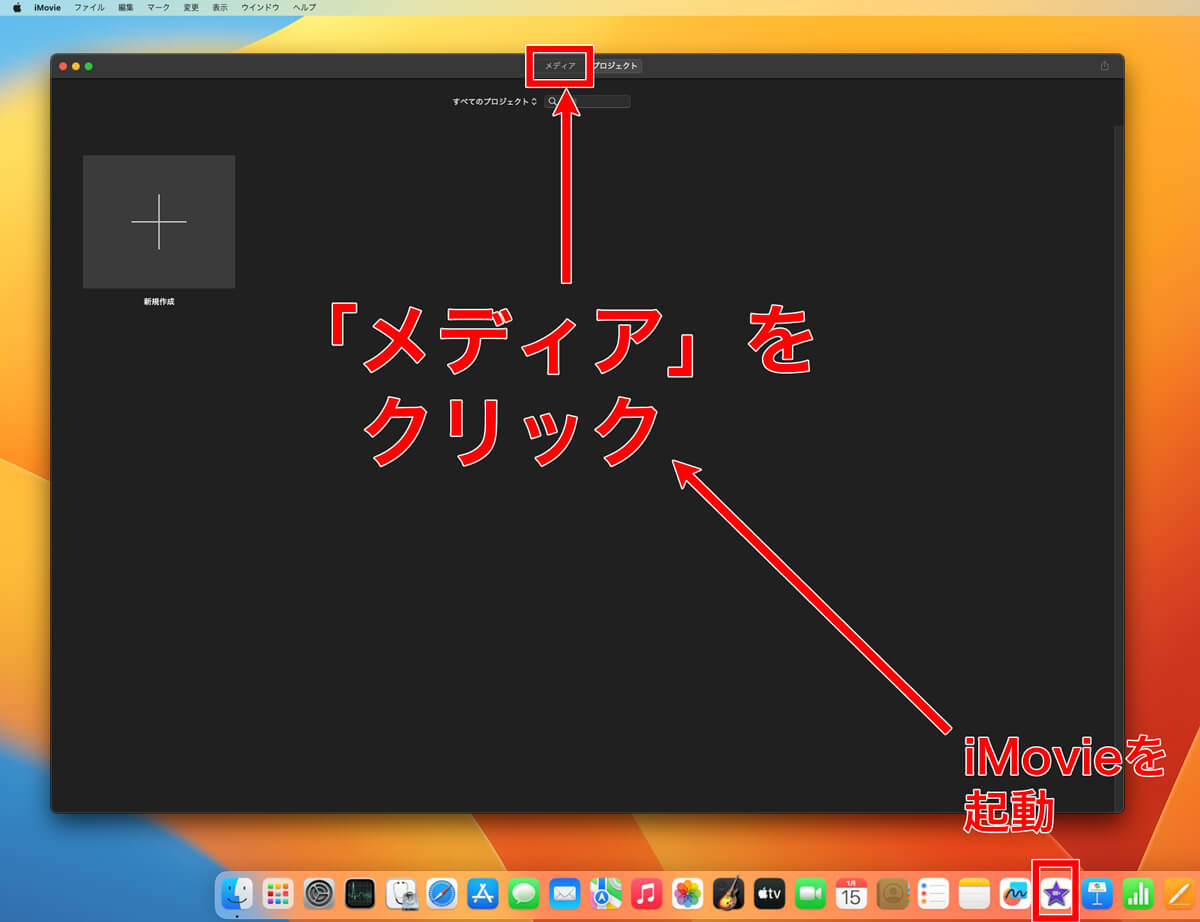Screen dimensions: 1200x922
Task: Launch Keynote from the Dock
Action: tap(1098, 892)
